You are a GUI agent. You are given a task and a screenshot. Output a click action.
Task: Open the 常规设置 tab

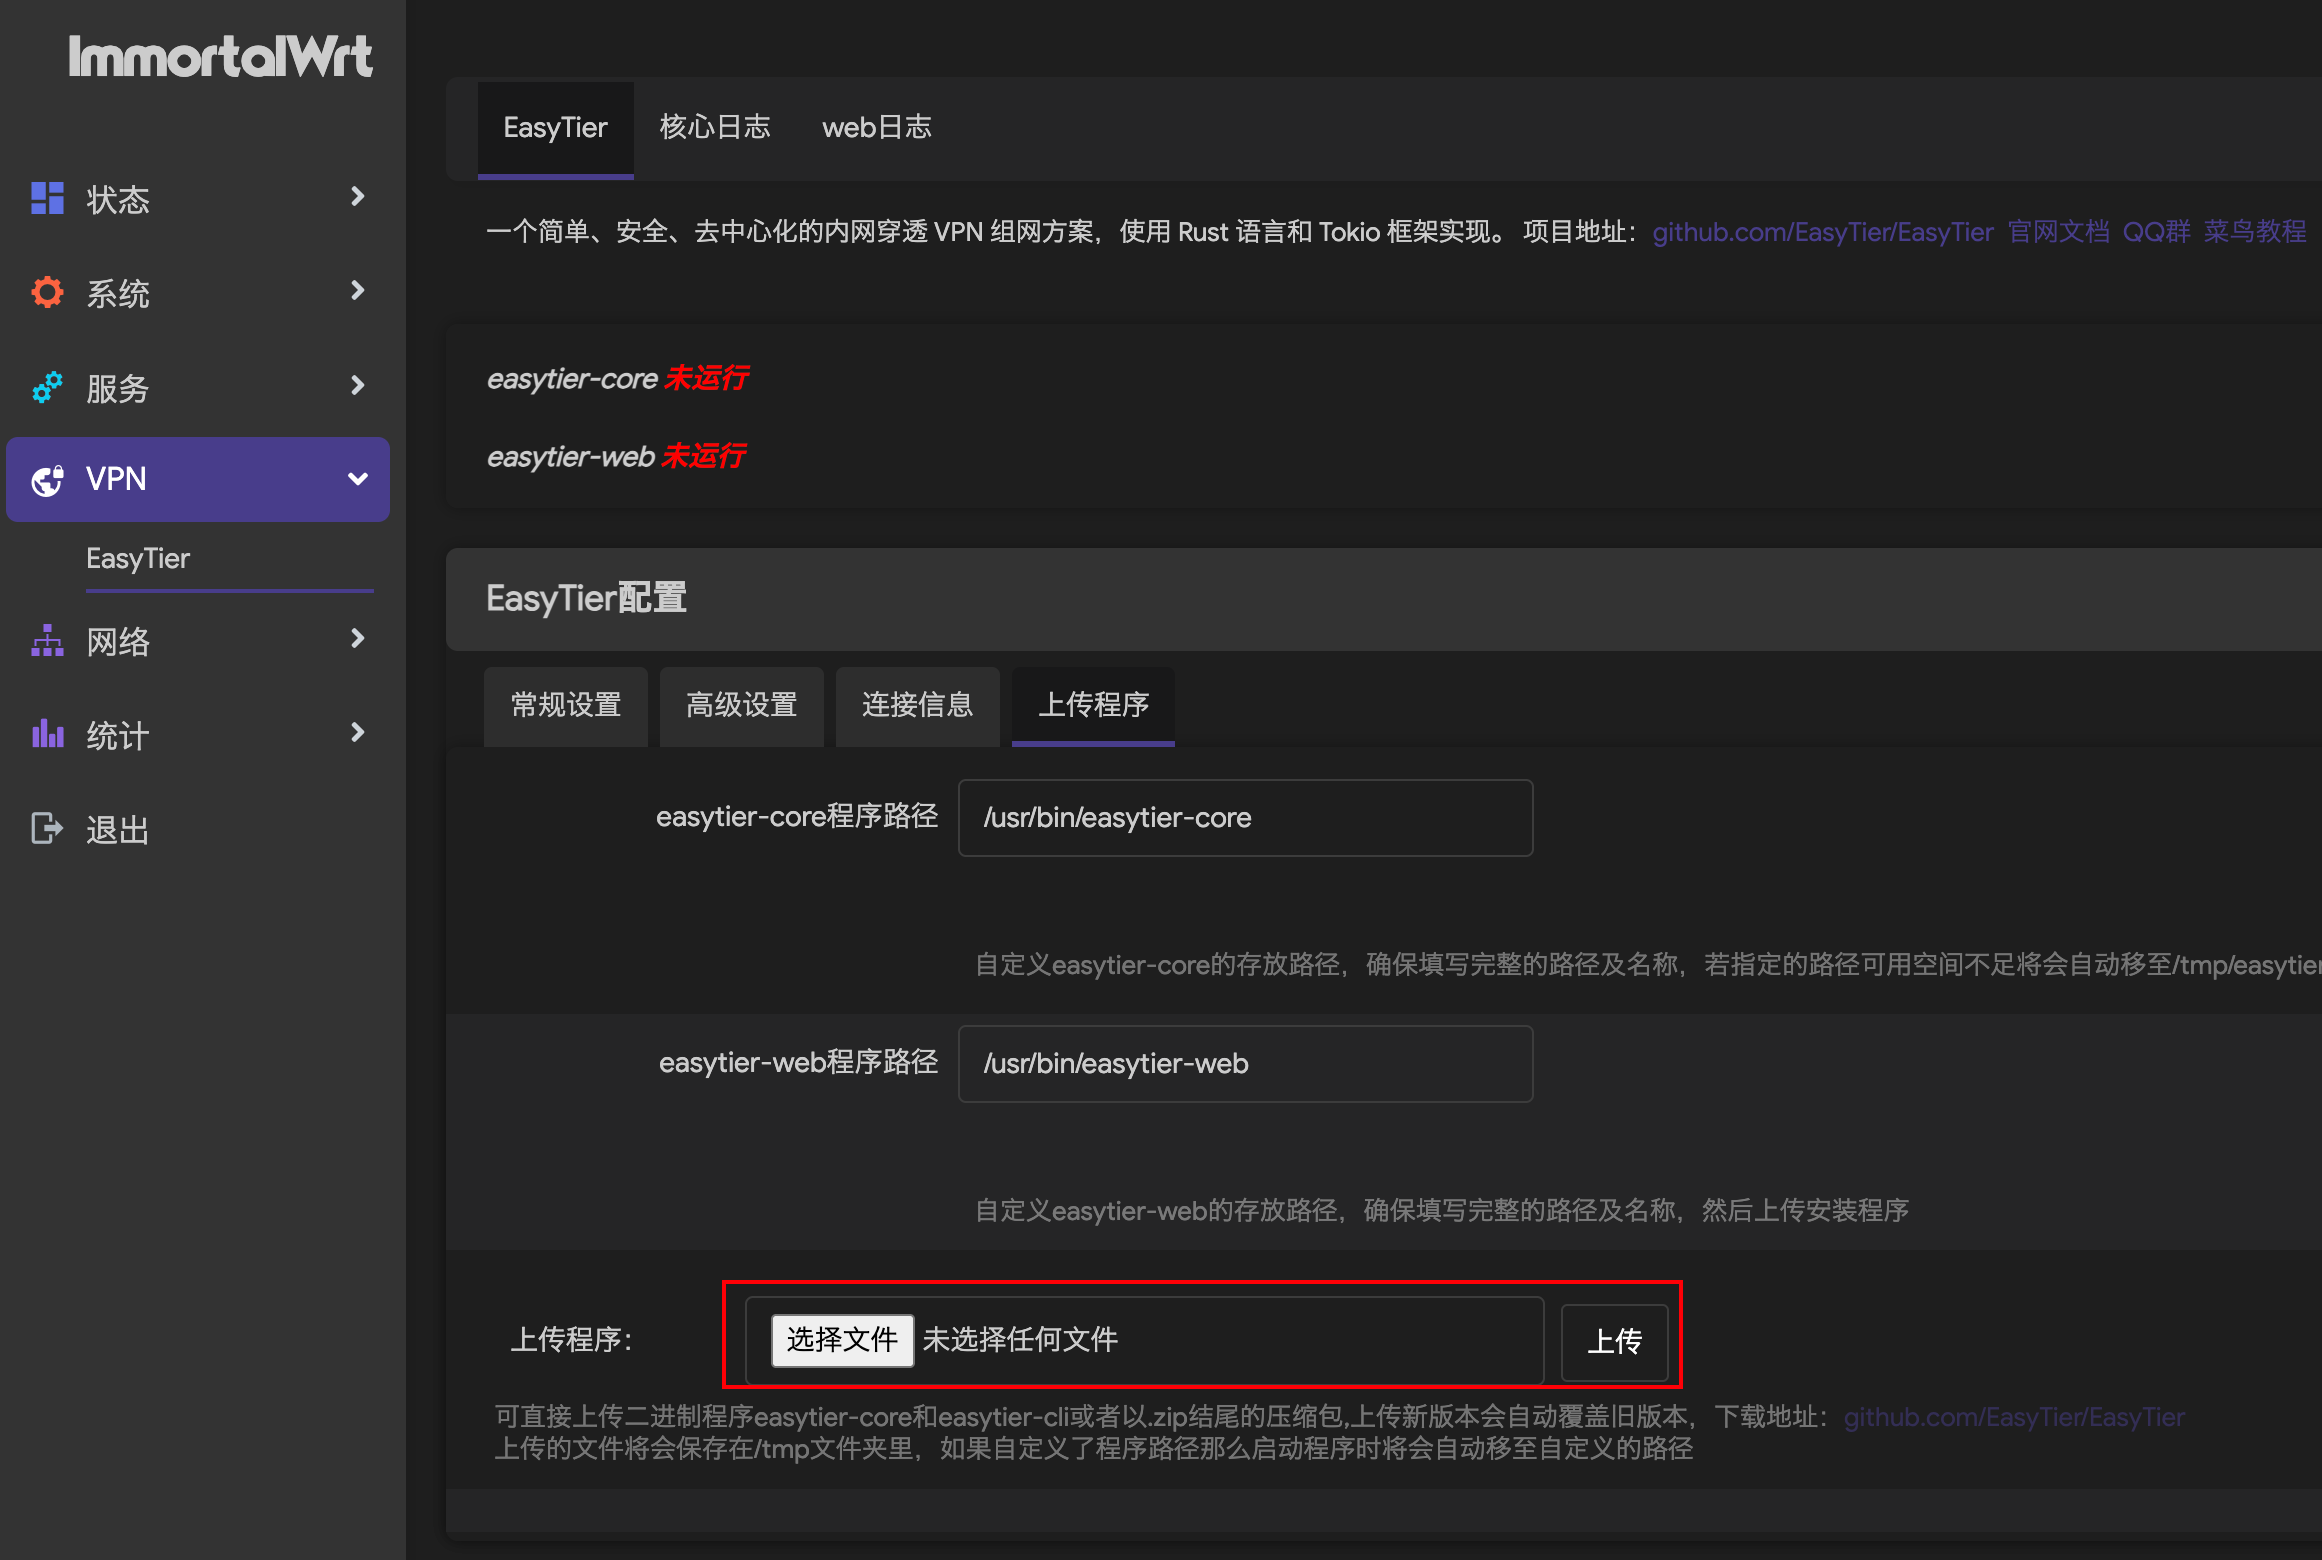click(566, 705)
